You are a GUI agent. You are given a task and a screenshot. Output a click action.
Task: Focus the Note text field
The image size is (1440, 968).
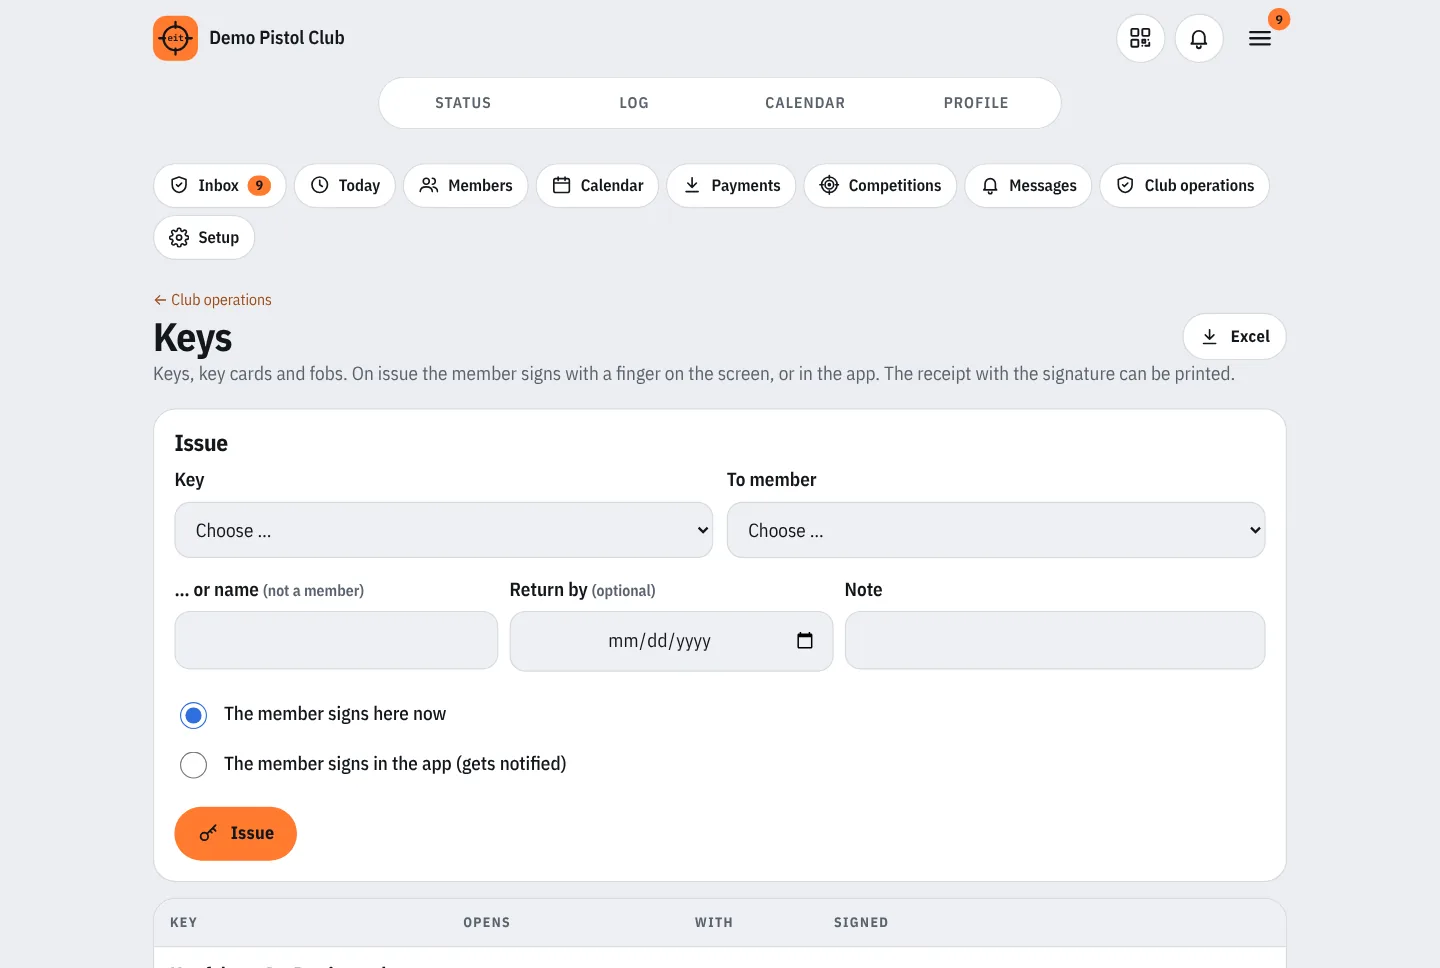[x=1055, y=641]
